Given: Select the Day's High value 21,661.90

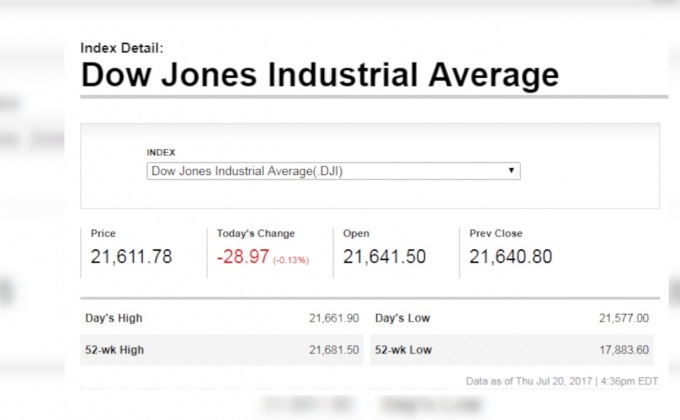Looking at the screenshot, I should click(x=334, y=318).
